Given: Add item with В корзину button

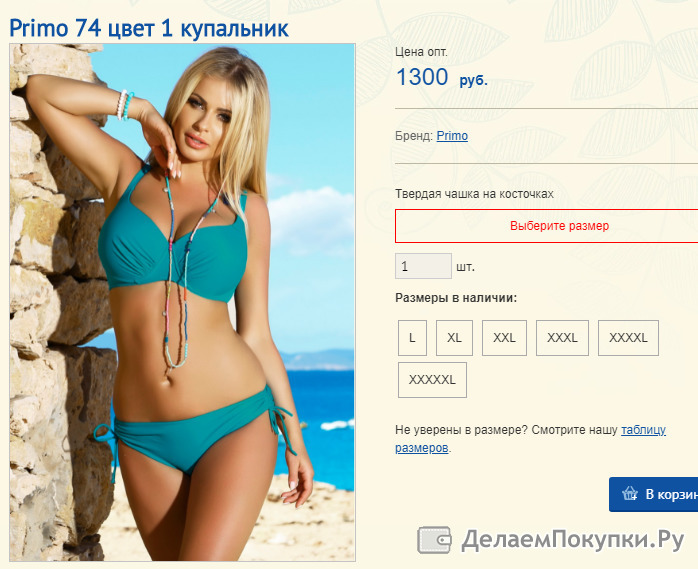Looking at the screenshot, I should point(653,494).
